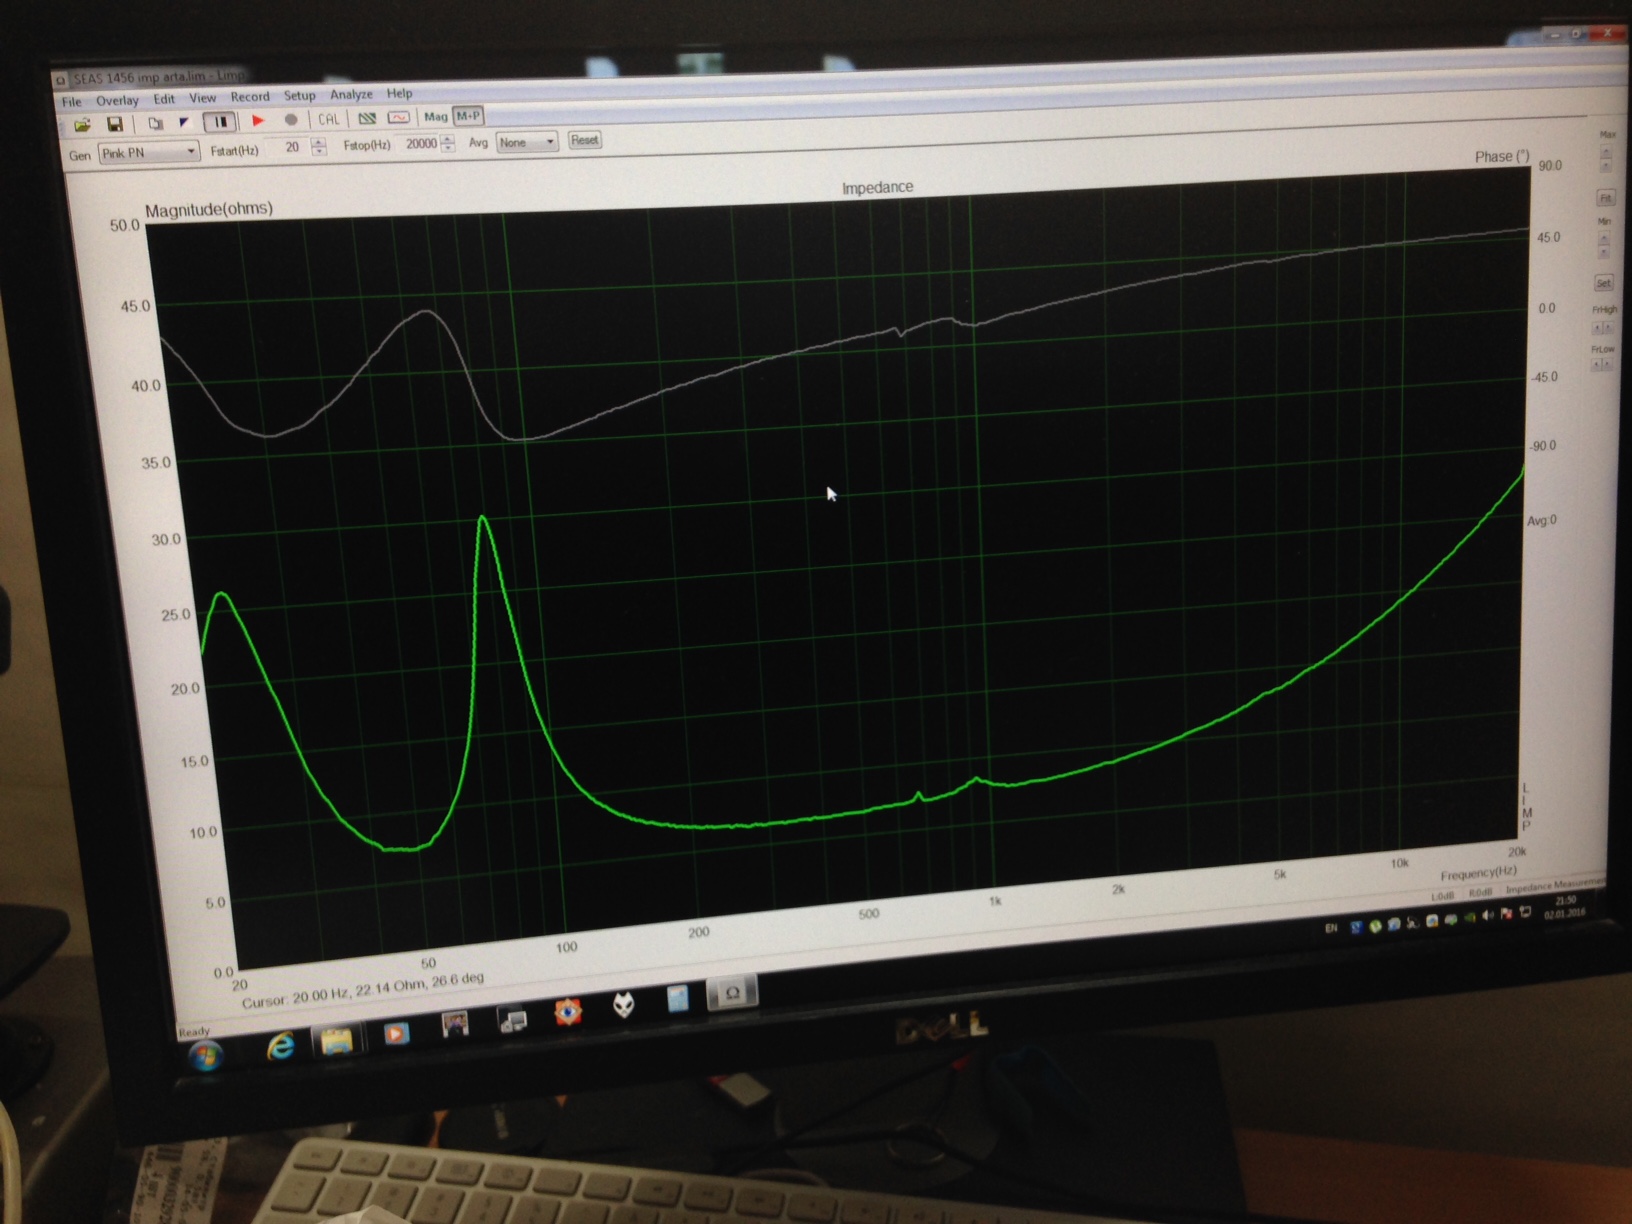Click the foobar2000 alien-head taskbar icon
The width and height of the screenshot is (1632, 1224).
pos(624,1004)
